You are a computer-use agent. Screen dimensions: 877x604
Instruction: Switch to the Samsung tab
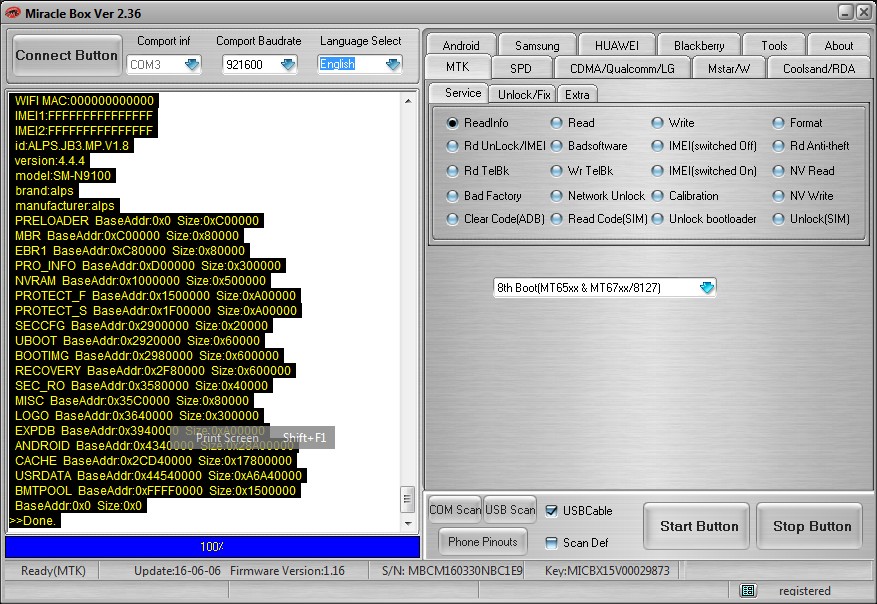coord(537,45)
